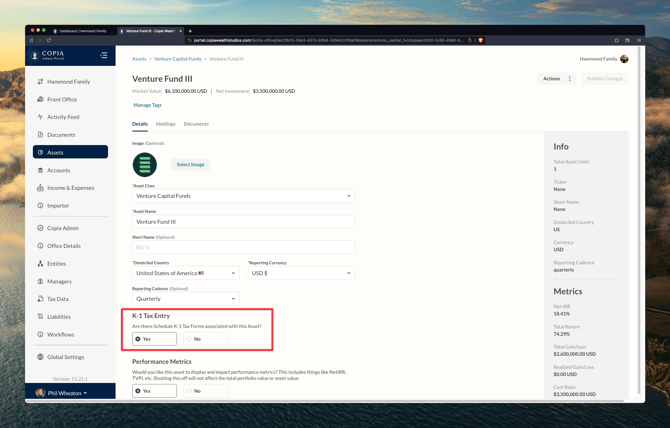This screenshot has height=428, width=670.
Task: Open Activity Feed from the sidebar
Action: point(63,117)
